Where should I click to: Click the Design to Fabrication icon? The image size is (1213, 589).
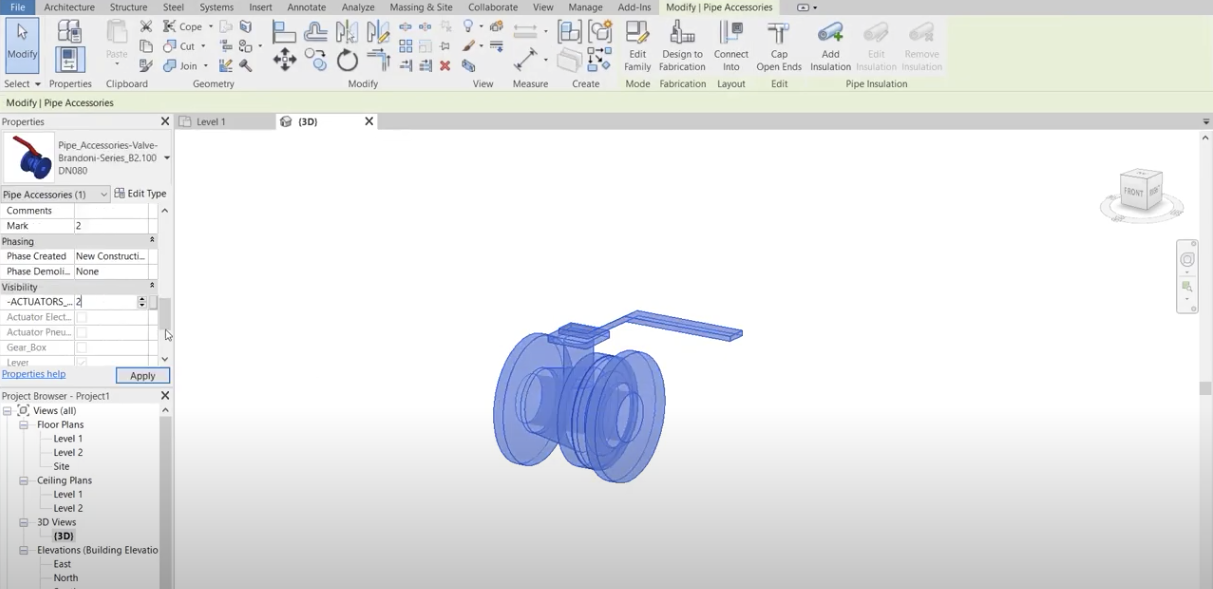(x=682, y=46)
